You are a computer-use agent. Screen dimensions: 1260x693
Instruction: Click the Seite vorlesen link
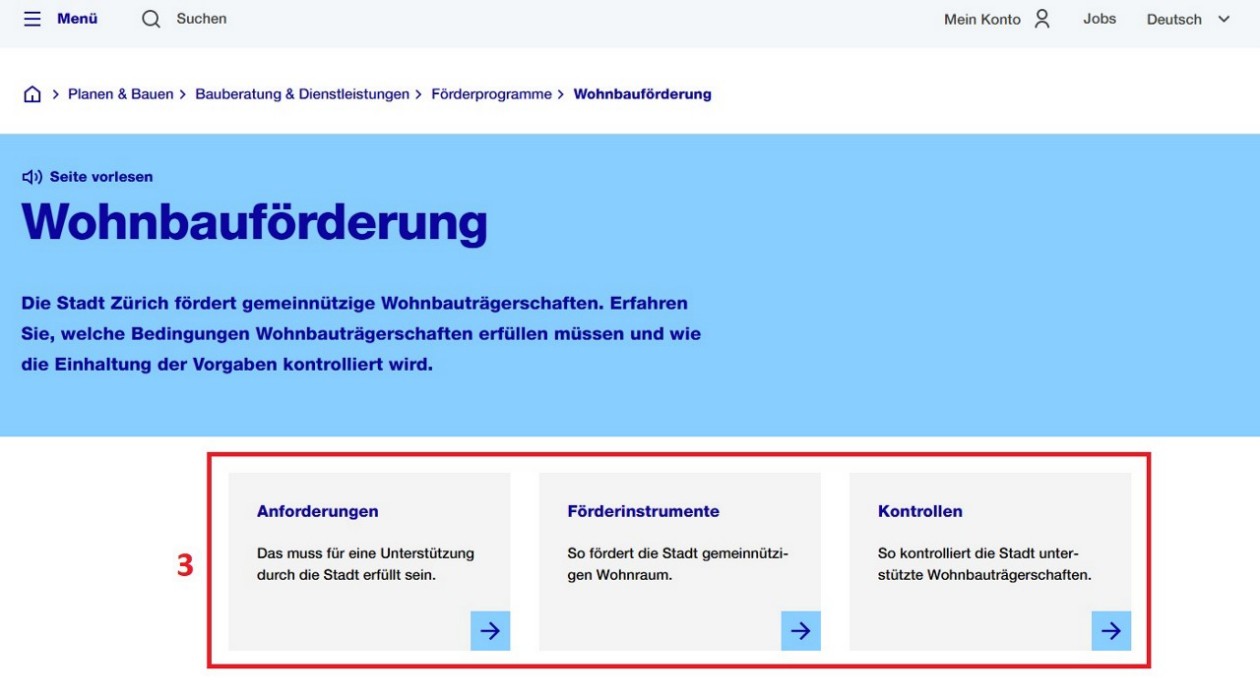101,177
